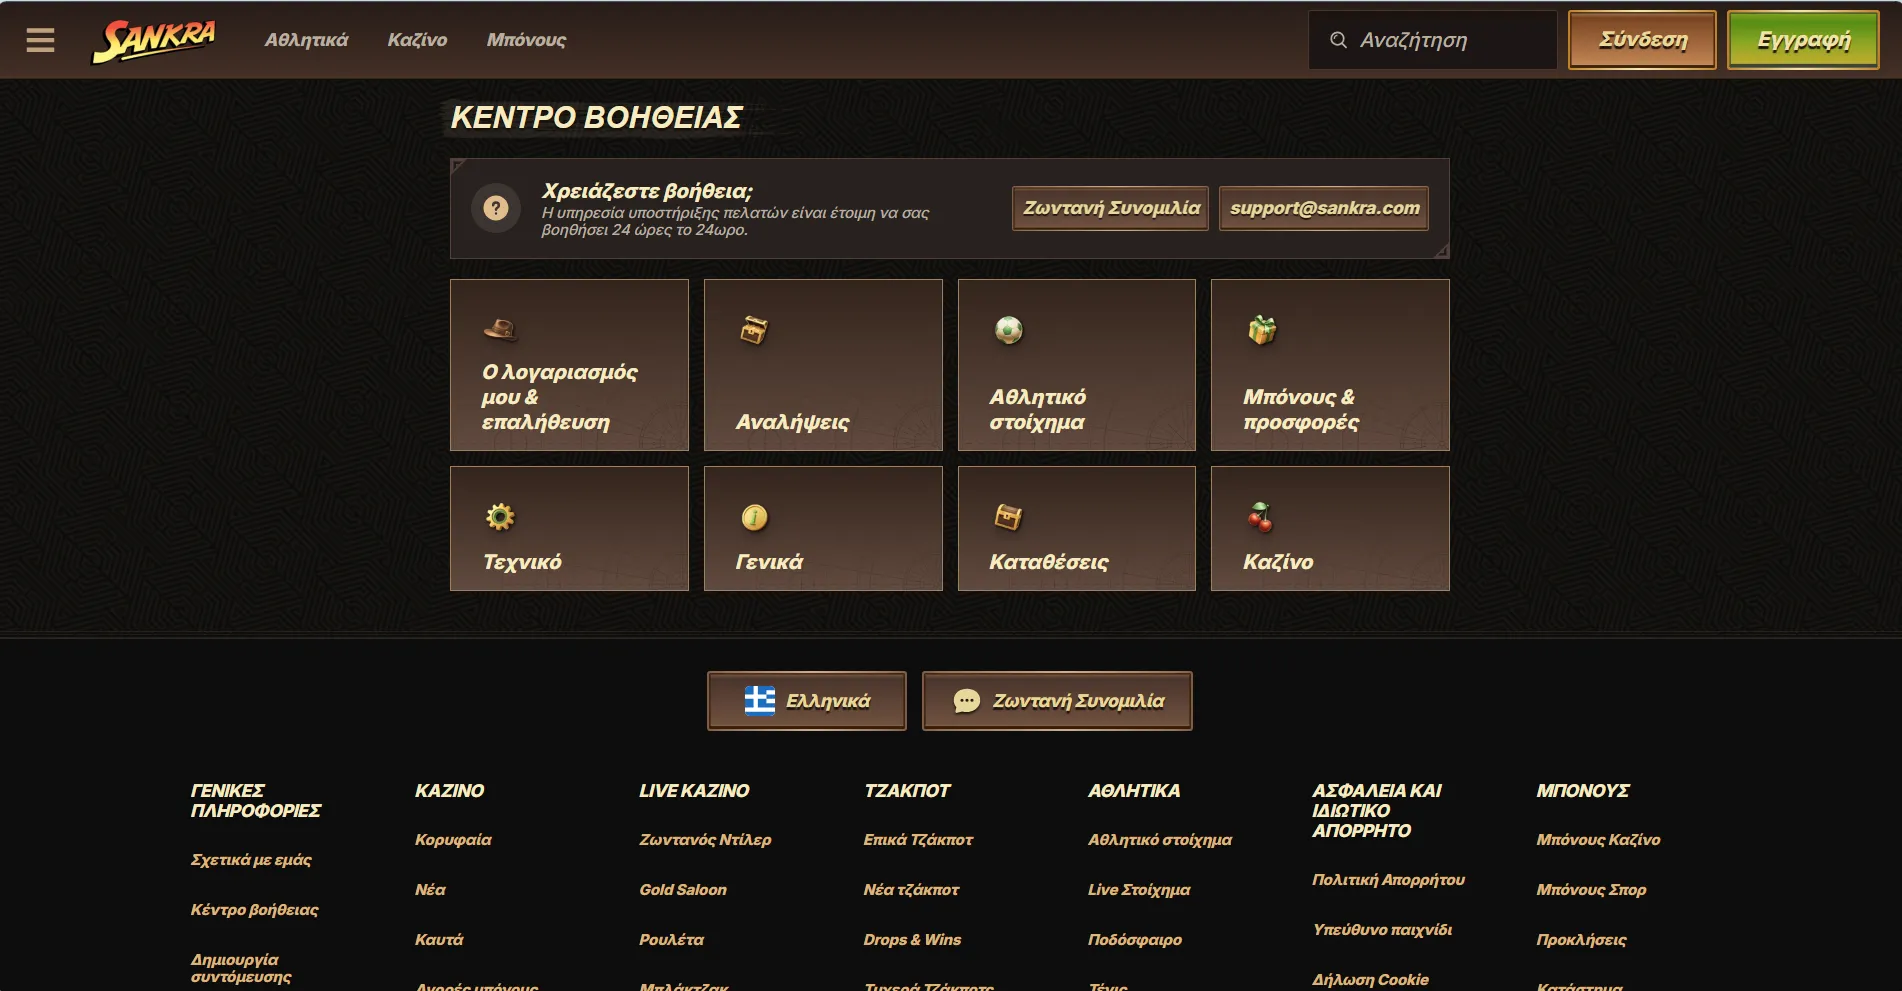Click the Αναζήτηση search field

pos(1432,40)
